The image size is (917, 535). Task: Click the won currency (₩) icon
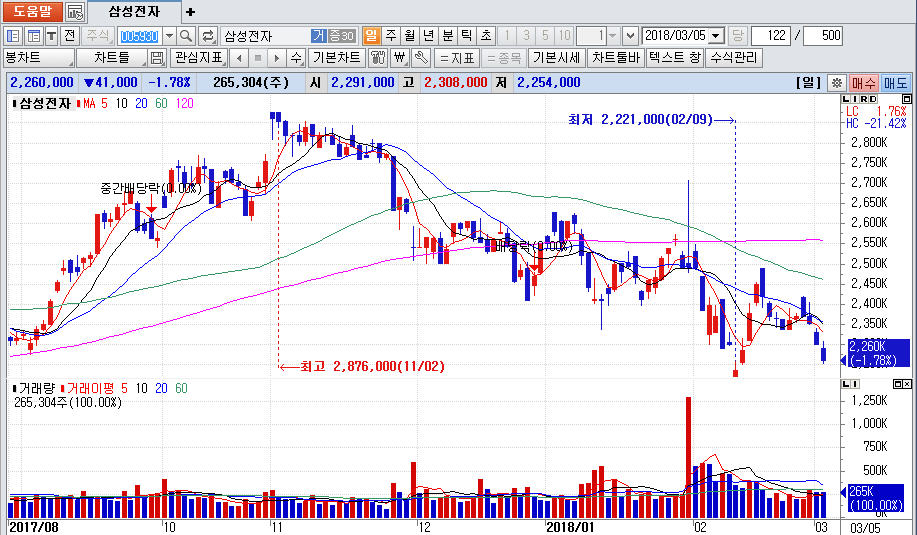point(400,57)
